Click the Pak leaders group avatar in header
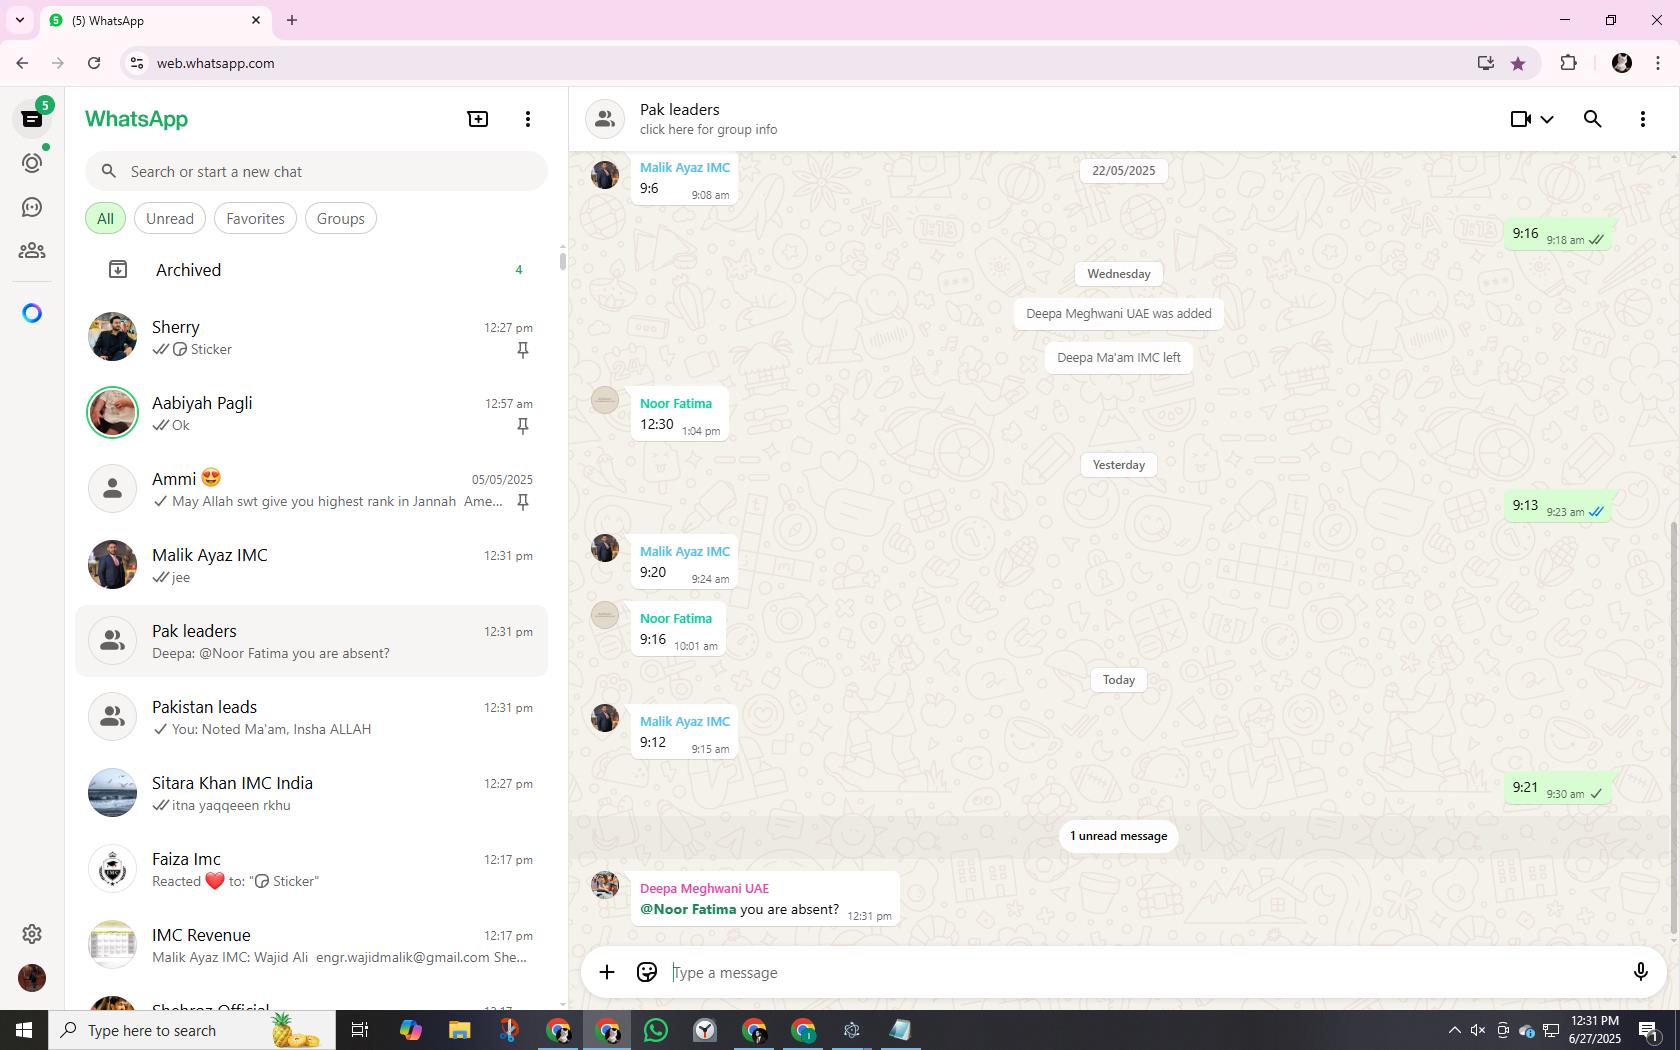This screenshot has height=1050, width=1680. point(604,119)
